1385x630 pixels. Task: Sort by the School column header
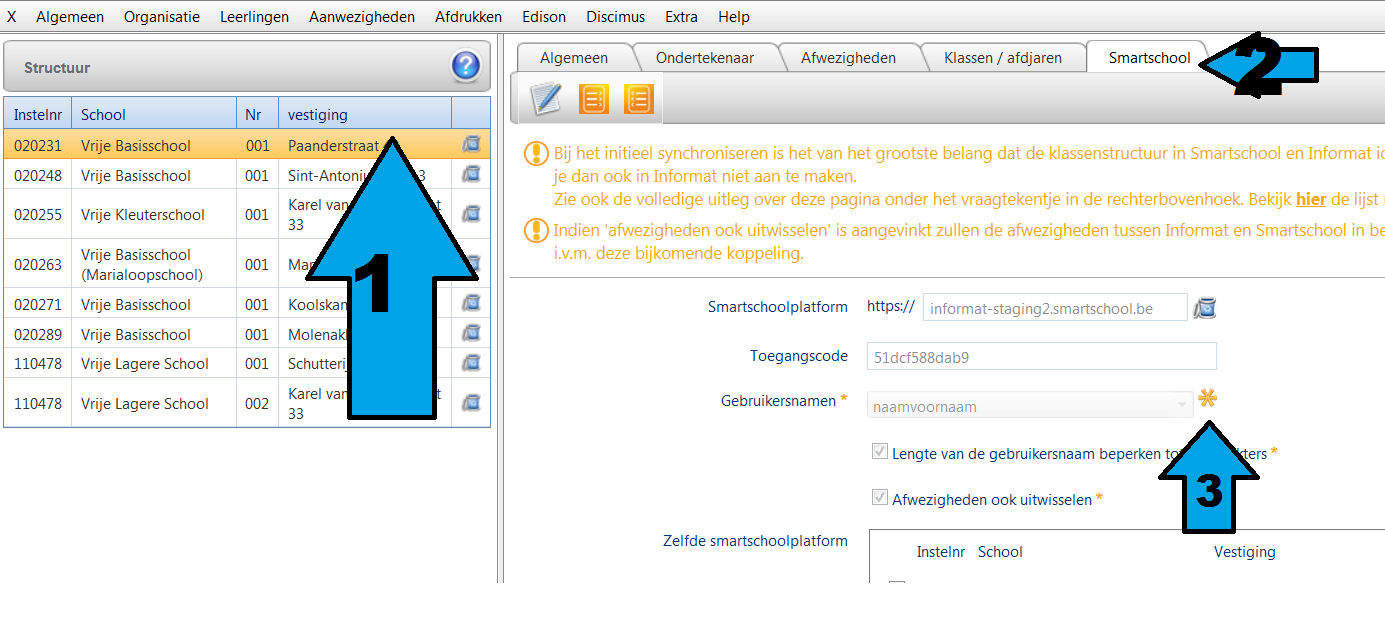click(x=154, y=114)
